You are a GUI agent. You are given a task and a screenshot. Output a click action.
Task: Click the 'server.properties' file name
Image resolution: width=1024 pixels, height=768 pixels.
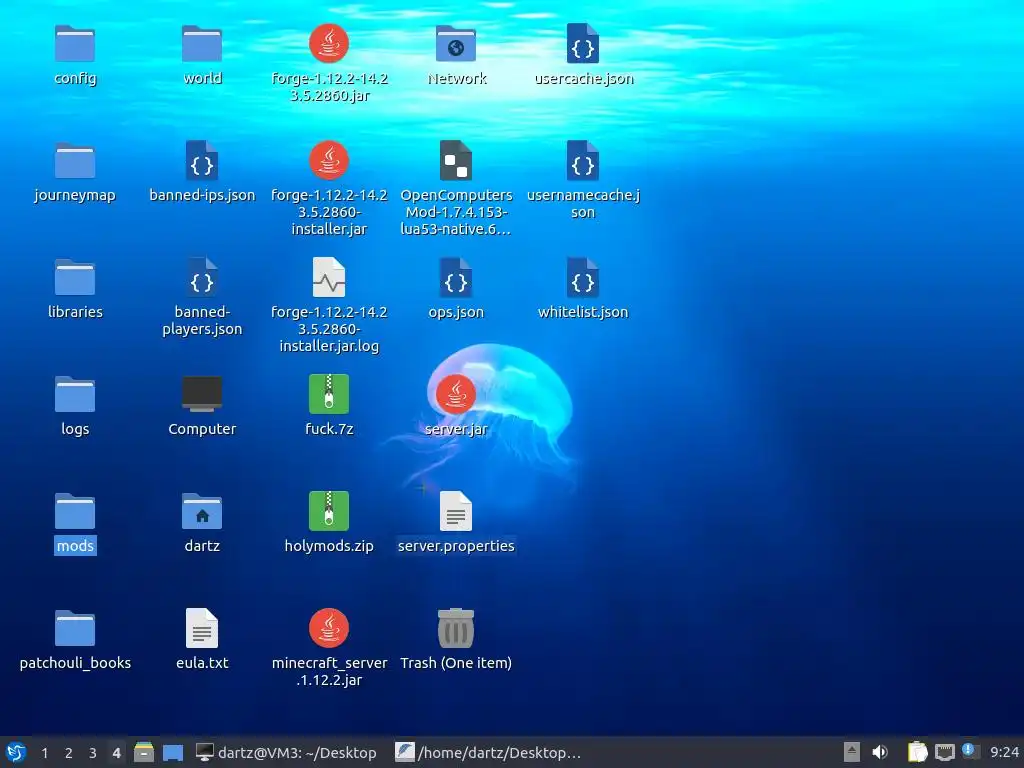tap(456, 545)
